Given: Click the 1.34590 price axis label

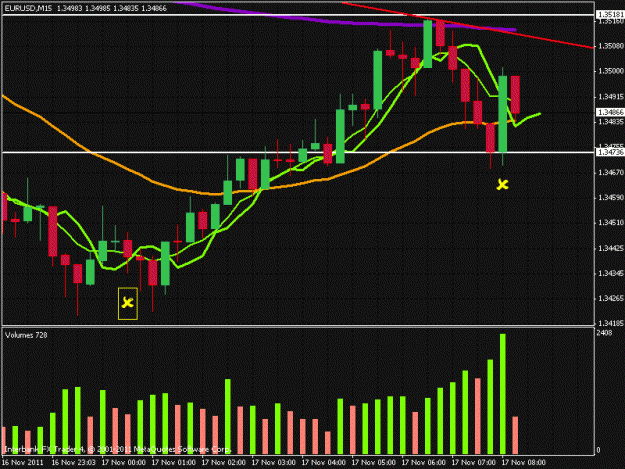Looking at the screenshot, I should pyautogui.click(x=611, y=198).
